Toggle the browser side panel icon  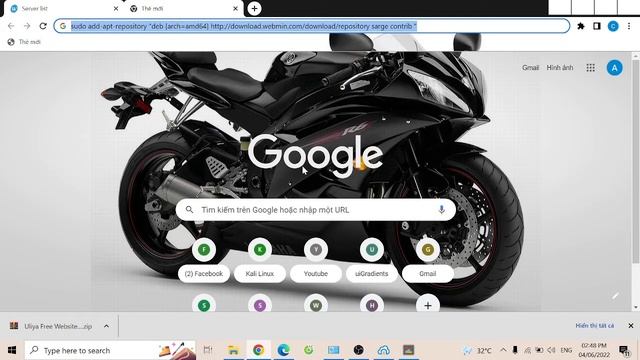click(x=597, y=26)
